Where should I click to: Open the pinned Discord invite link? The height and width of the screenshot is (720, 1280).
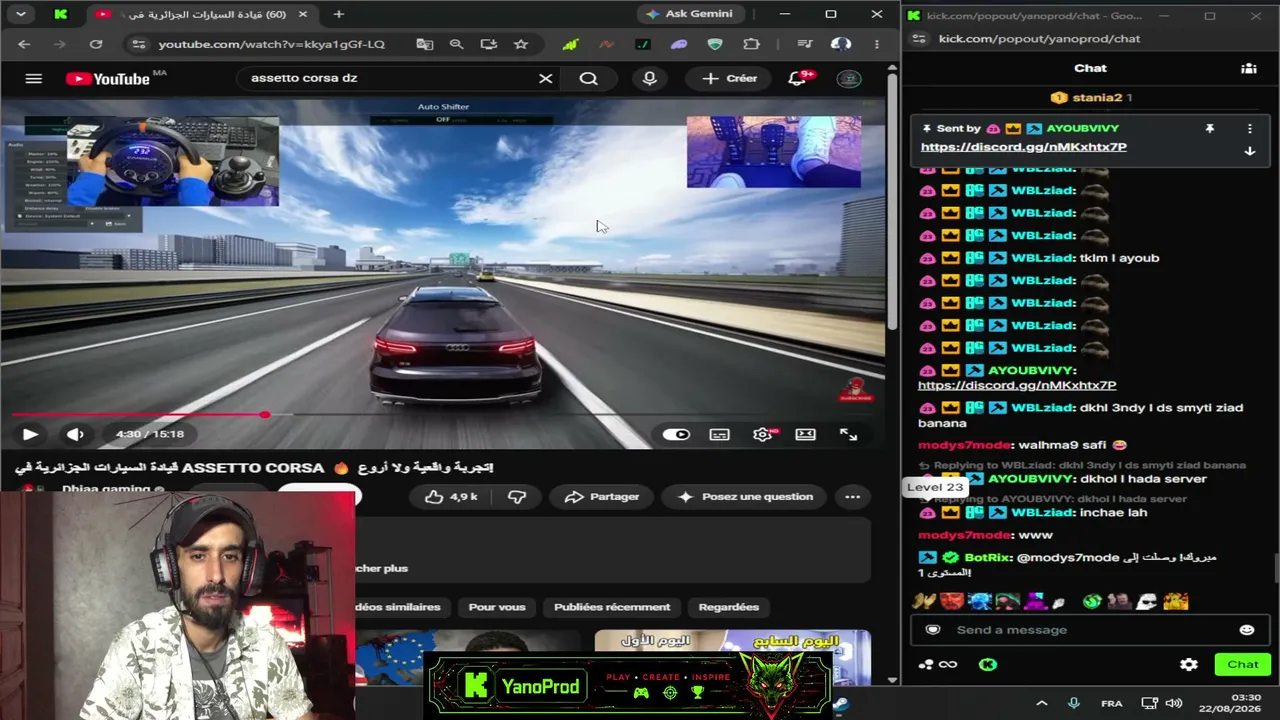pos(1023,147)
